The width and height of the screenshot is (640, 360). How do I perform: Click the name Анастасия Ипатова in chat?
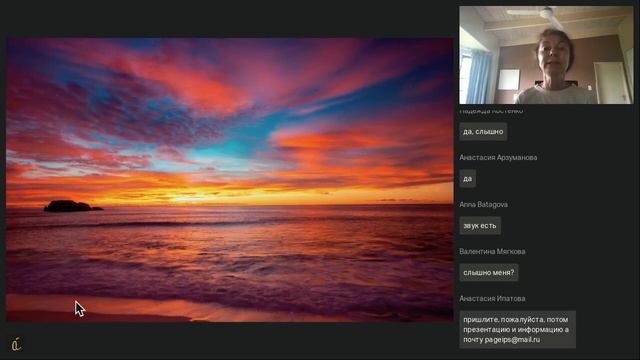tap(492, 298)
